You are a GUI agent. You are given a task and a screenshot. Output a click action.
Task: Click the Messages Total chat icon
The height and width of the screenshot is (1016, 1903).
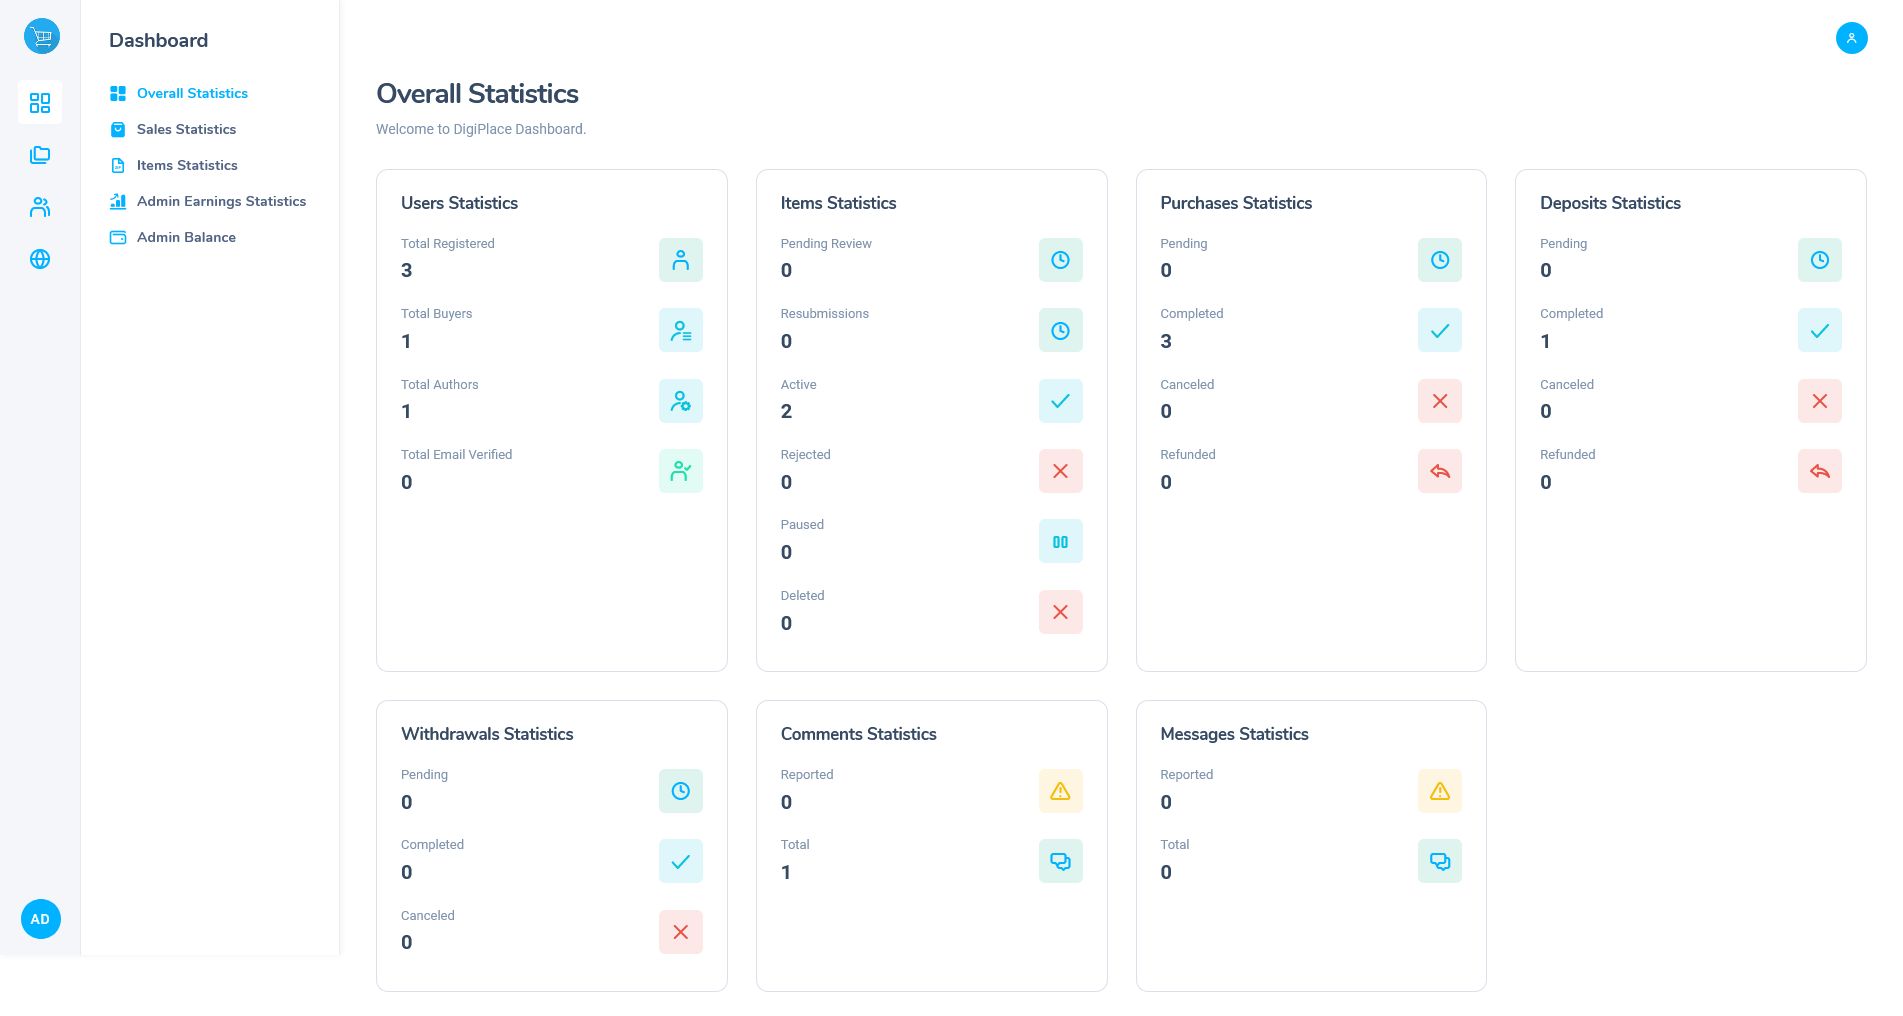click(x=1439, y=861)
